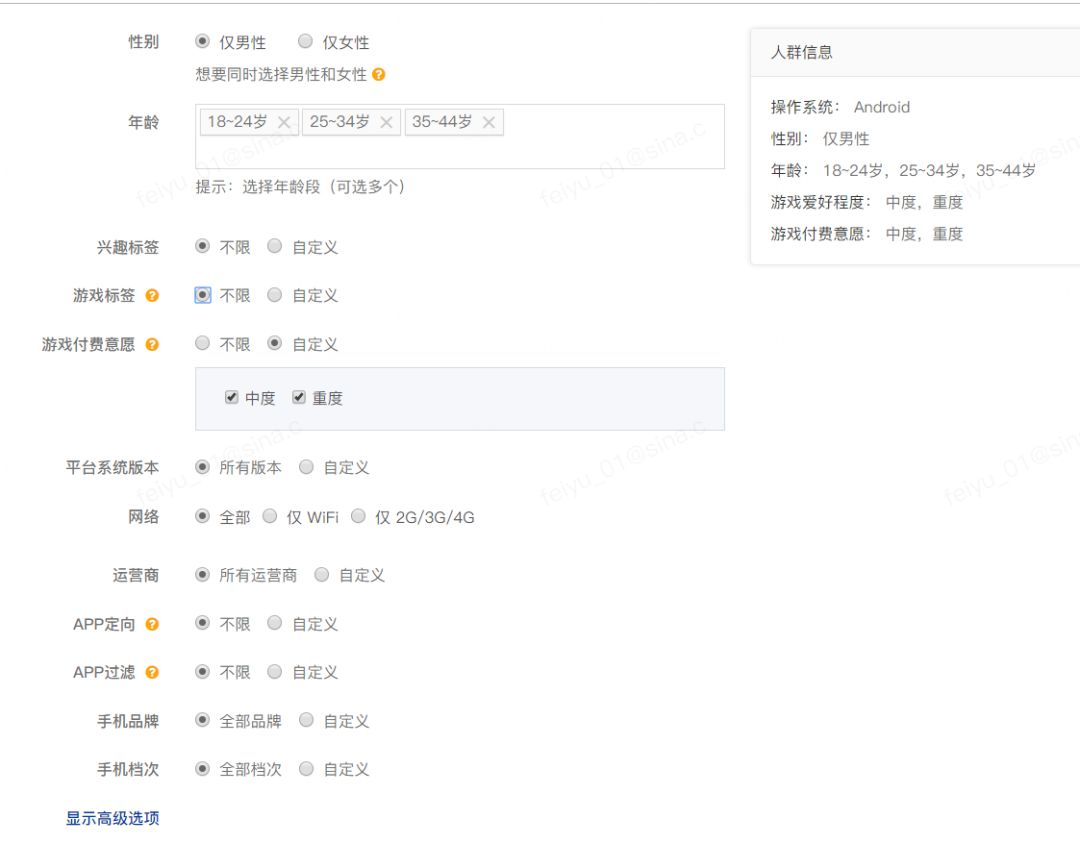1080x844 pixels.
Task: Open the 显示高级选项 link
Action: (x=112, y=819)
